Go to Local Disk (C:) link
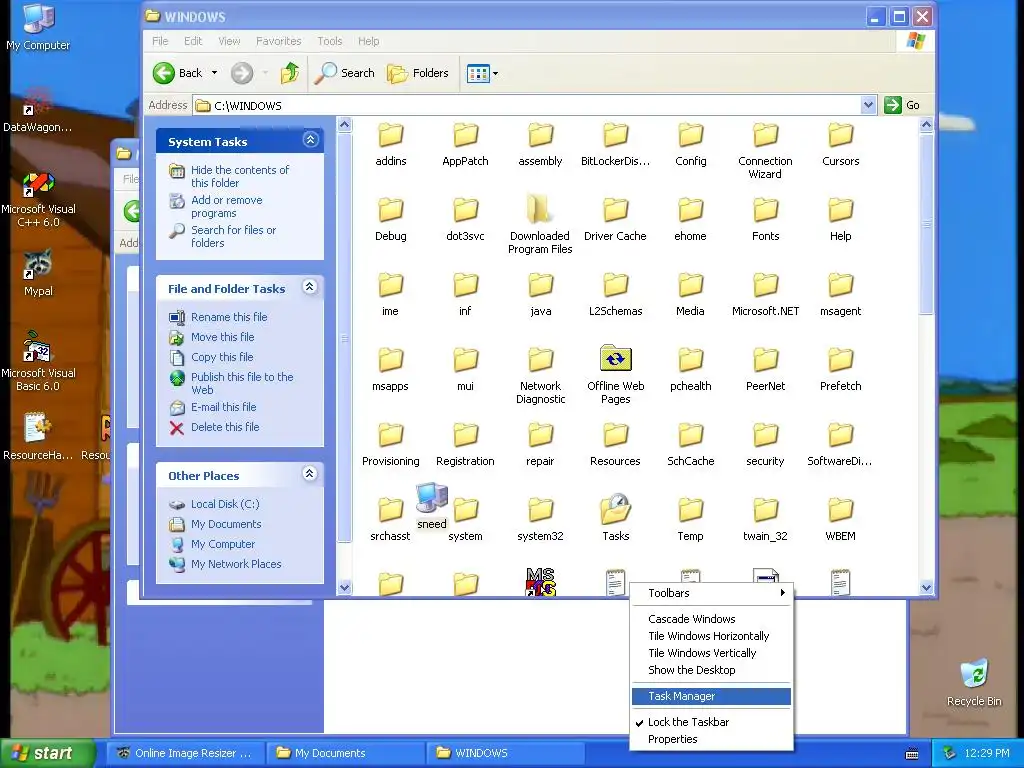The width and height of the screenshot is (1024, 768). [x=225, y=504]
